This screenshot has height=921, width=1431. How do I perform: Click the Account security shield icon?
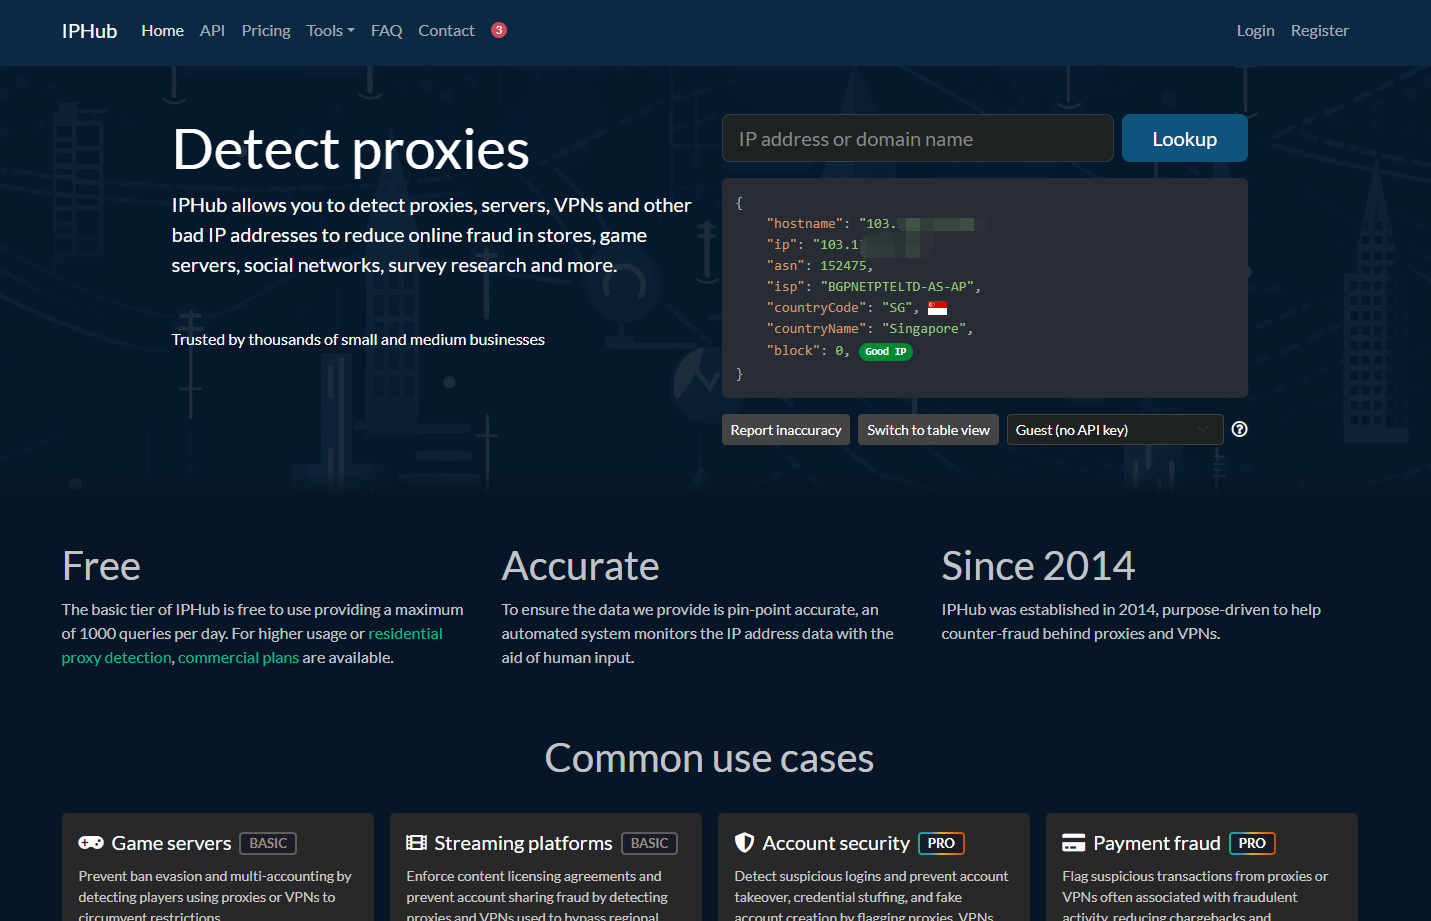pyautogui.click(x=744, y=843)
